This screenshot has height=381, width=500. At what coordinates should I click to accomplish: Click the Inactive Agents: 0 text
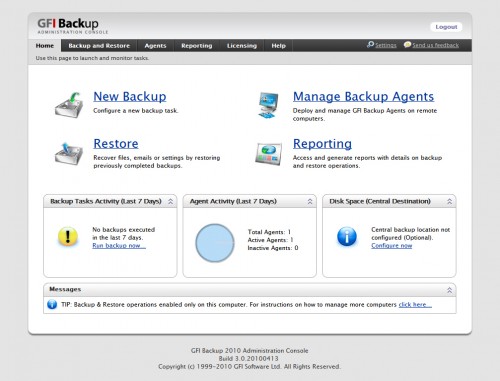[273, 248]
